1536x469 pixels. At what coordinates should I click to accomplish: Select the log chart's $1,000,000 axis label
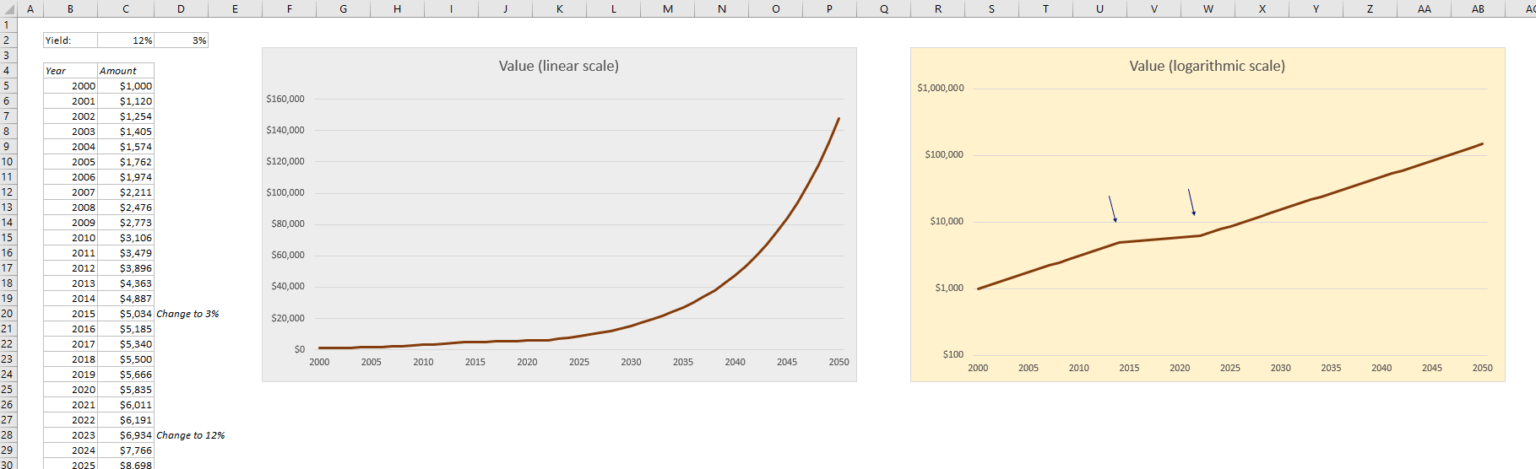940,88
